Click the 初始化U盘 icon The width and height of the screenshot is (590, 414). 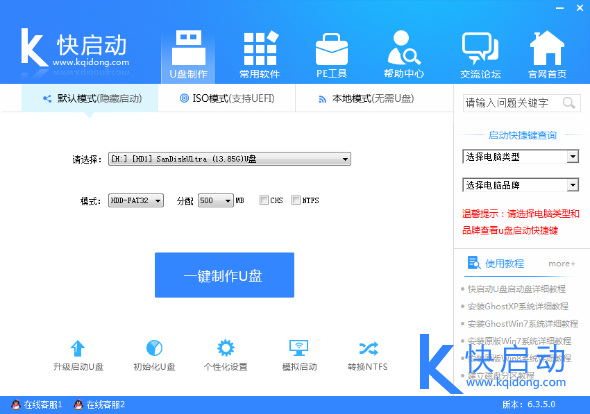(x=154, y=348)
